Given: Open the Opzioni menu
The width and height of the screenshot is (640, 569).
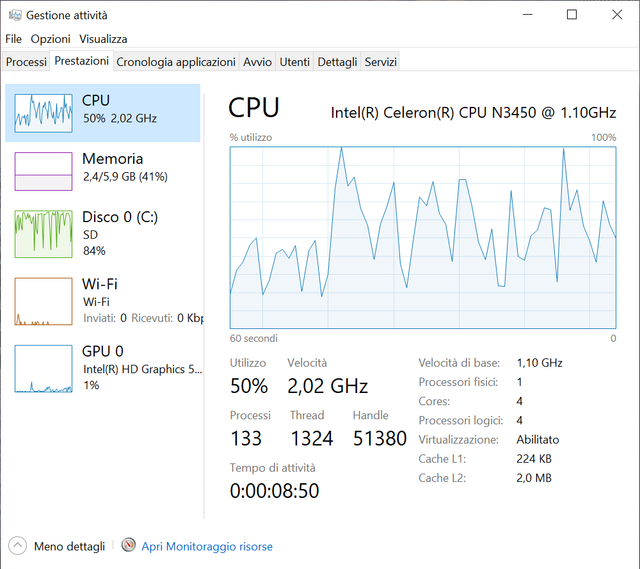Looking at the screenshot, I should (x=50, y=39).
